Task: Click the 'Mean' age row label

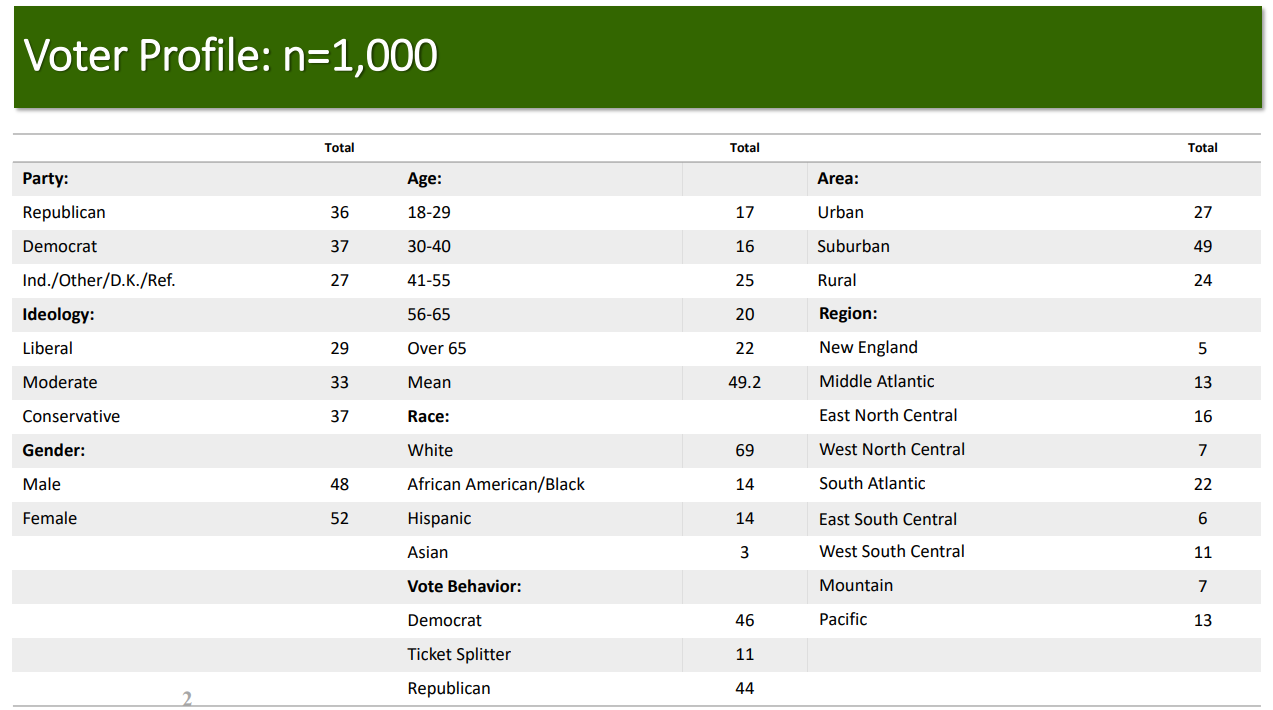Action: [x=429, y=383]
